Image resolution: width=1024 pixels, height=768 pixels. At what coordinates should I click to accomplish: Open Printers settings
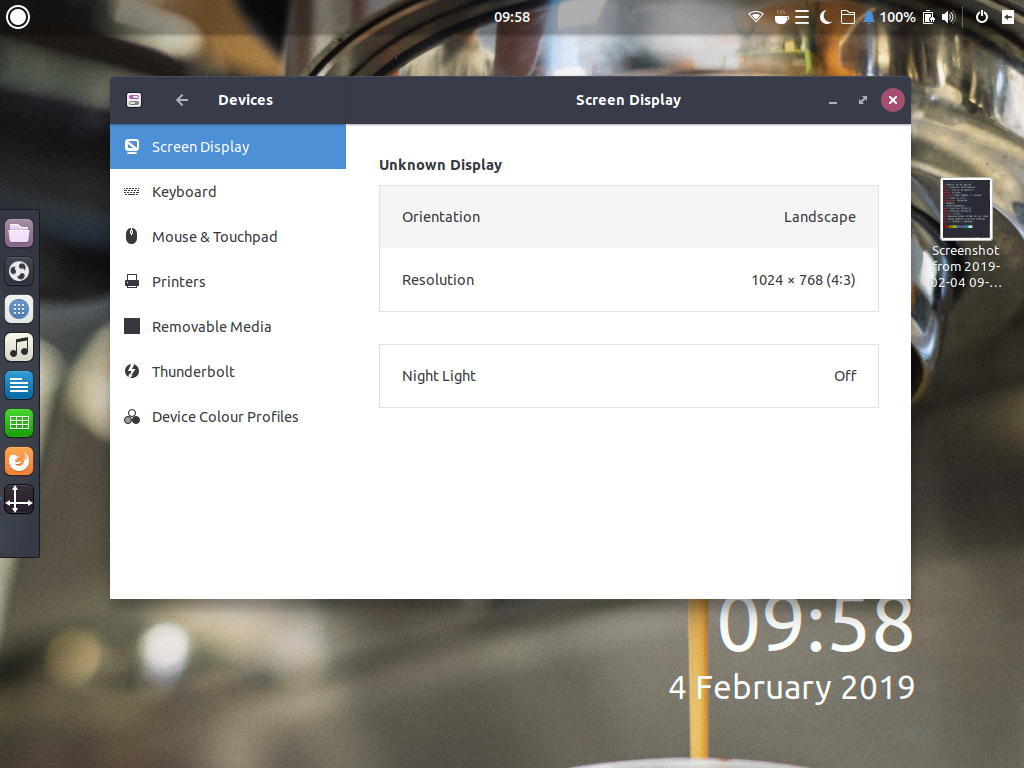click(177, 281)
